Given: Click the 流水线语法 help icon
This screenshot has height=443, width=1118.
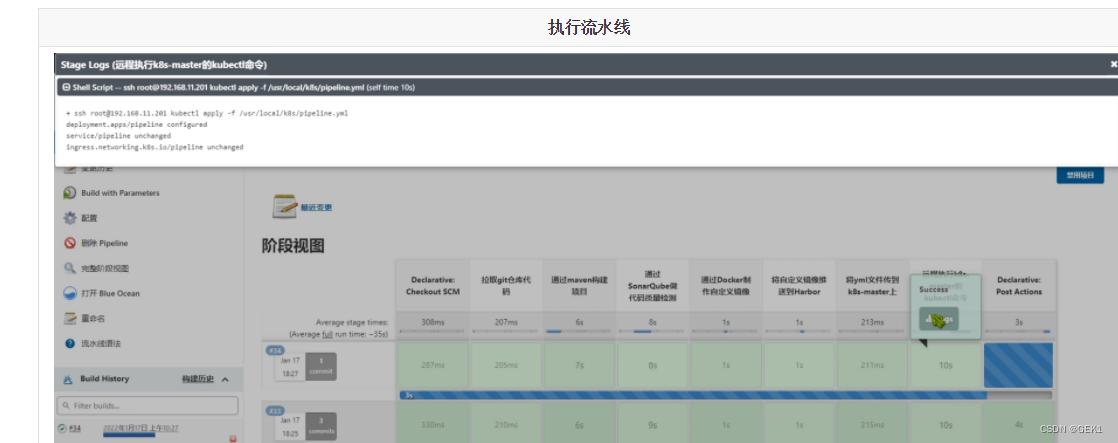Looking at the screenshot, I should click(69, 343).
